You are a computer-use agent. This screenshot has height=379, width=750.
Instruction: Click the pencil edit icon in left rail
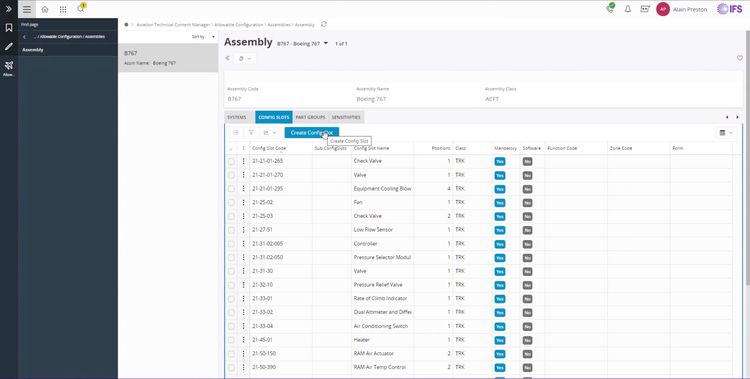[x=9, y=46]
